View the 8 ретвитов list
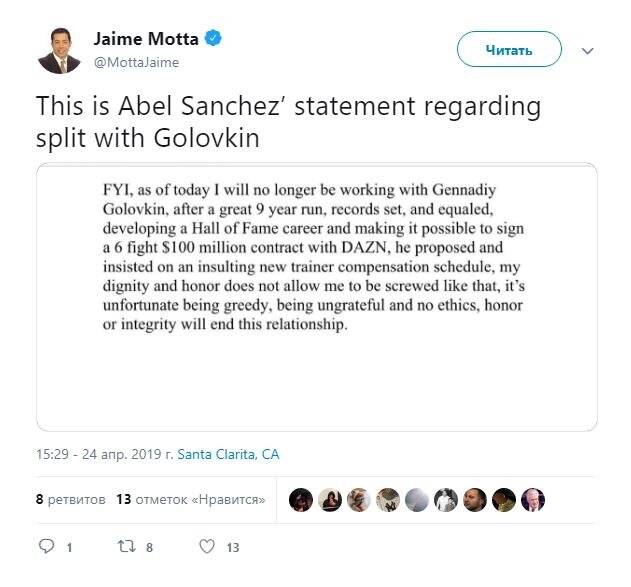The image size is (631, 587). coord(70,499)
